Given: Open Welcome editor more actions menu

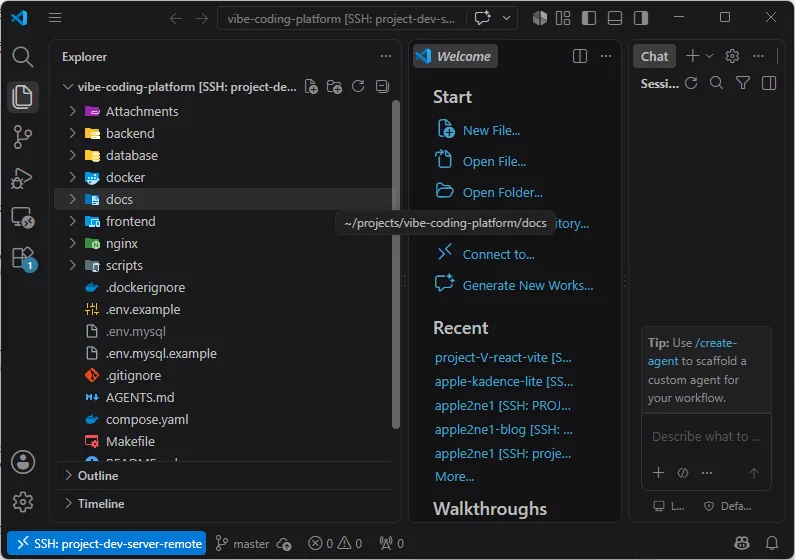Looking at the screenshot, I should pyautogui.click(x=605, y=56).
